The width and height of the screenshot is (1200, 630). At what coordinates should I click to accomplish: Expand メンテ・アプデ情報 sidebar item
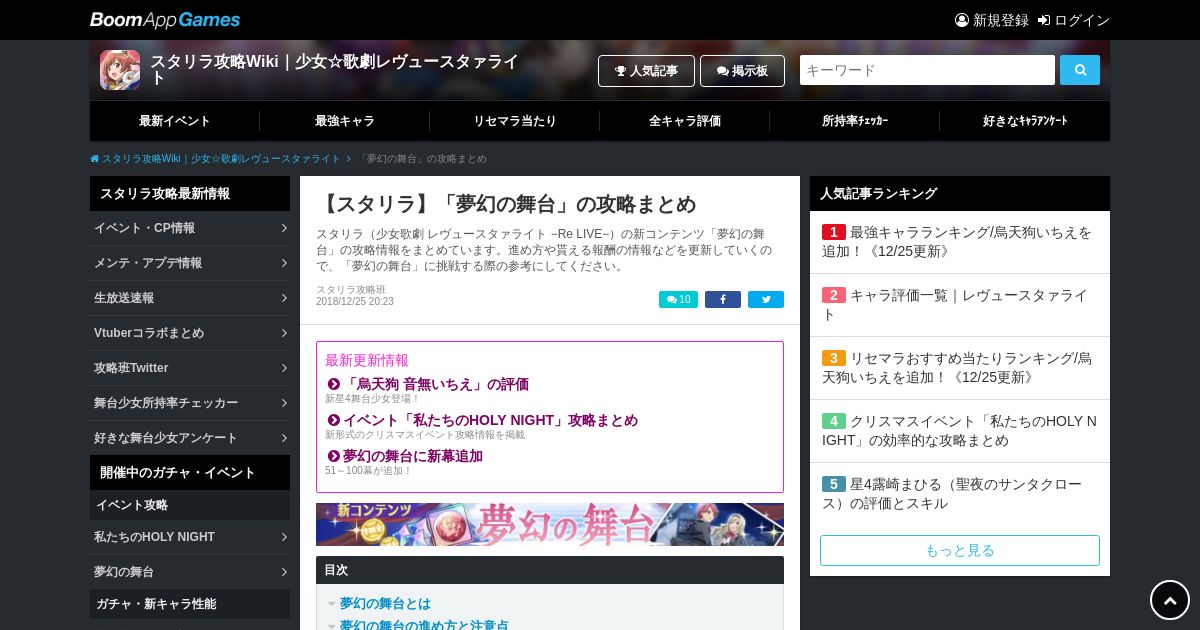pyautogui.click(x=190, y=263)
